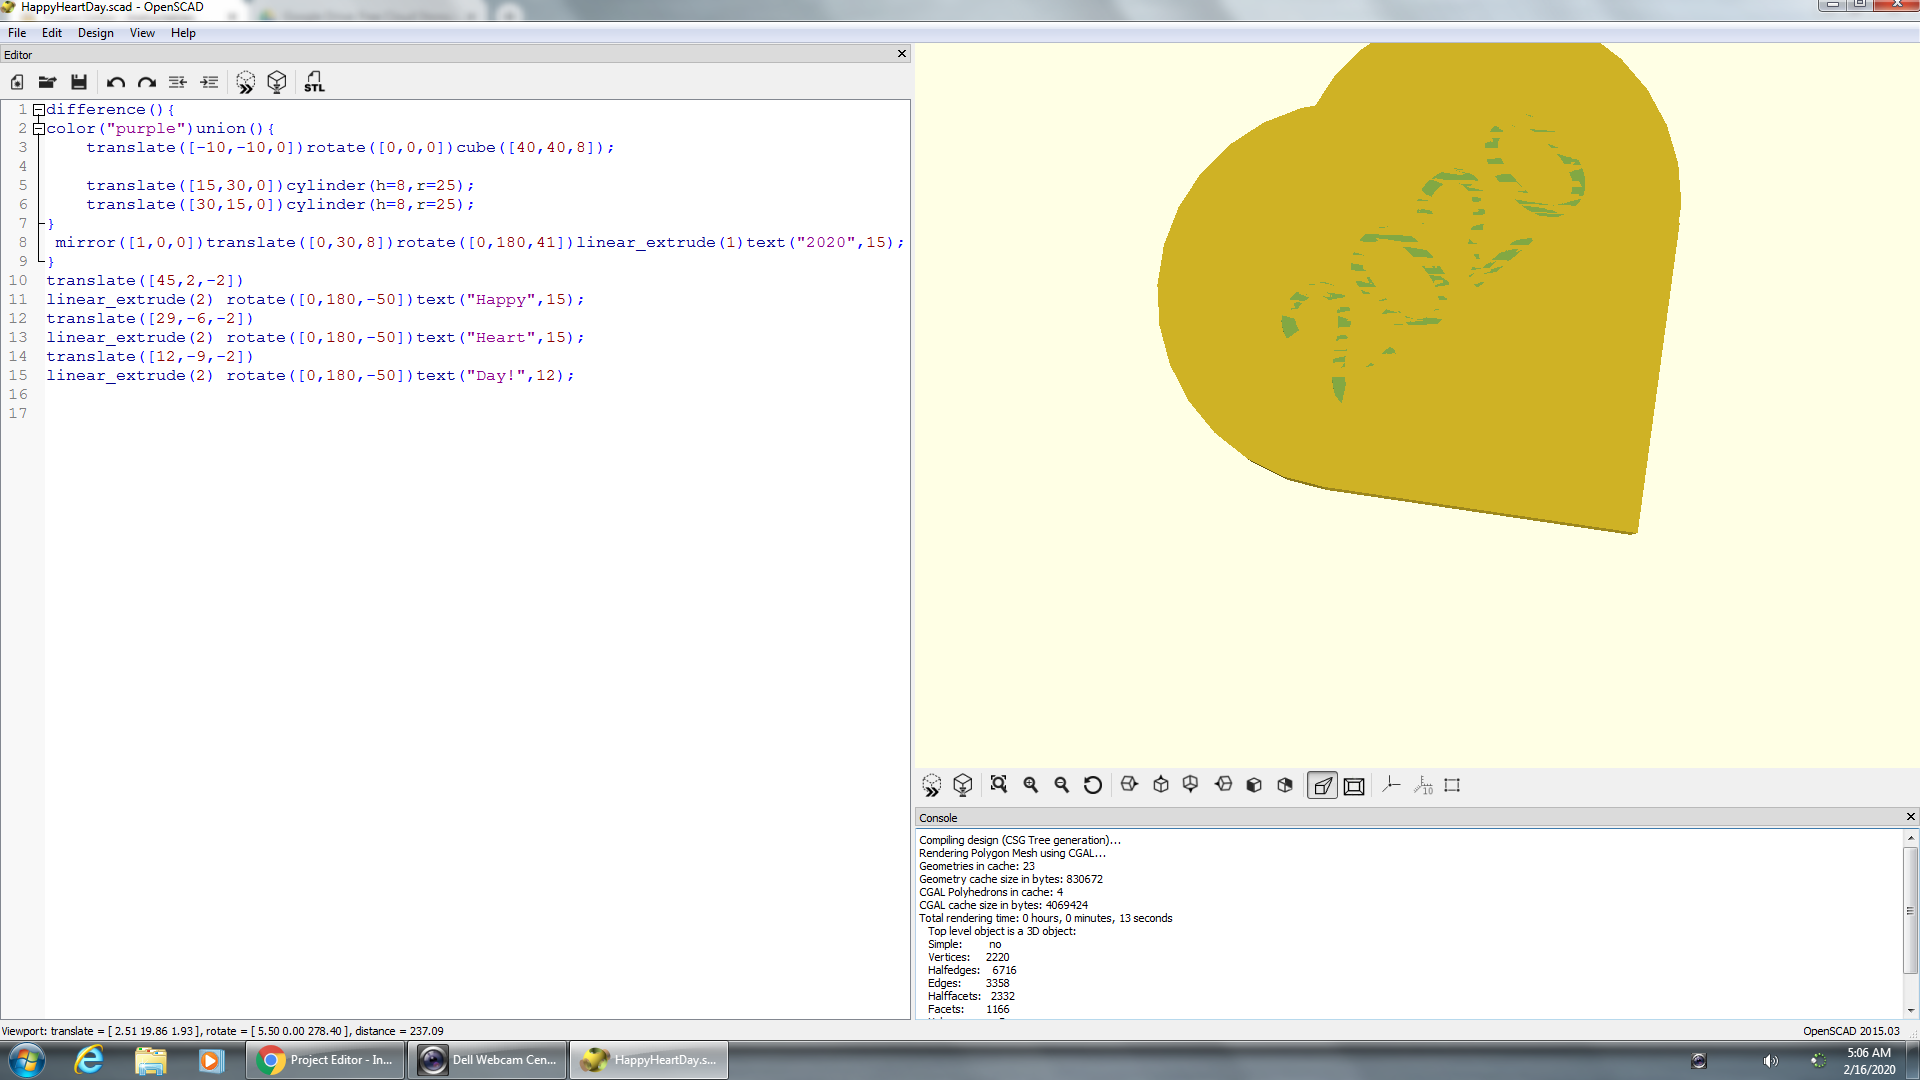Click code line with text "2020"
1920x1080 pixels.
[479, 243]
